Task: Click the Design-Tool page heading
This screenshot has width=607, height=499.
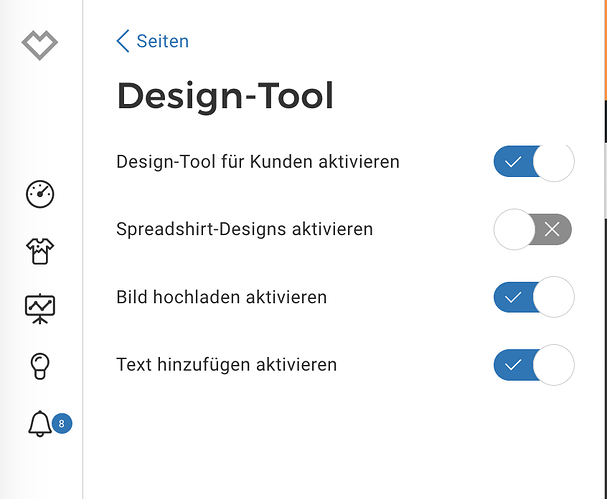Action: click(225, 96)
